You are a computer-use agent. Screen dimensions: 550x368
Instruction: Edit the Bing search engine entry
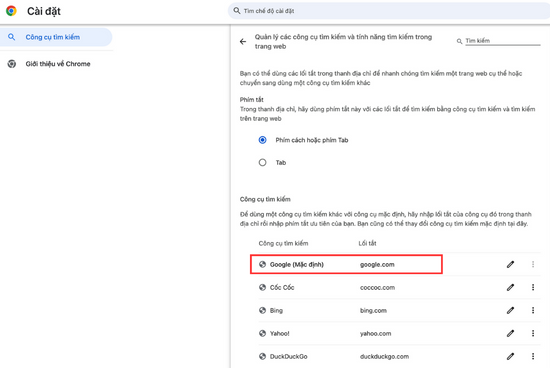(510, 310)
